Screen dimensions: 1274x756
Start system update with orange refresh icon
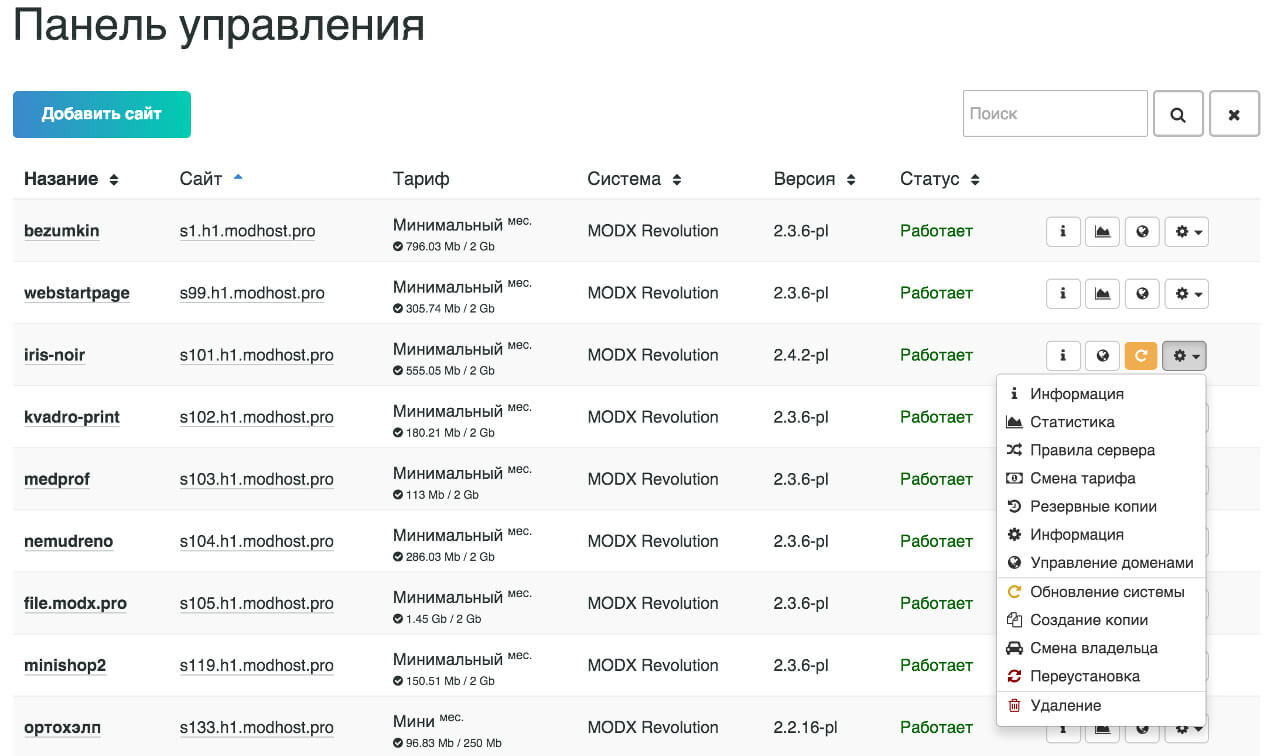(x=1141, y=355)
